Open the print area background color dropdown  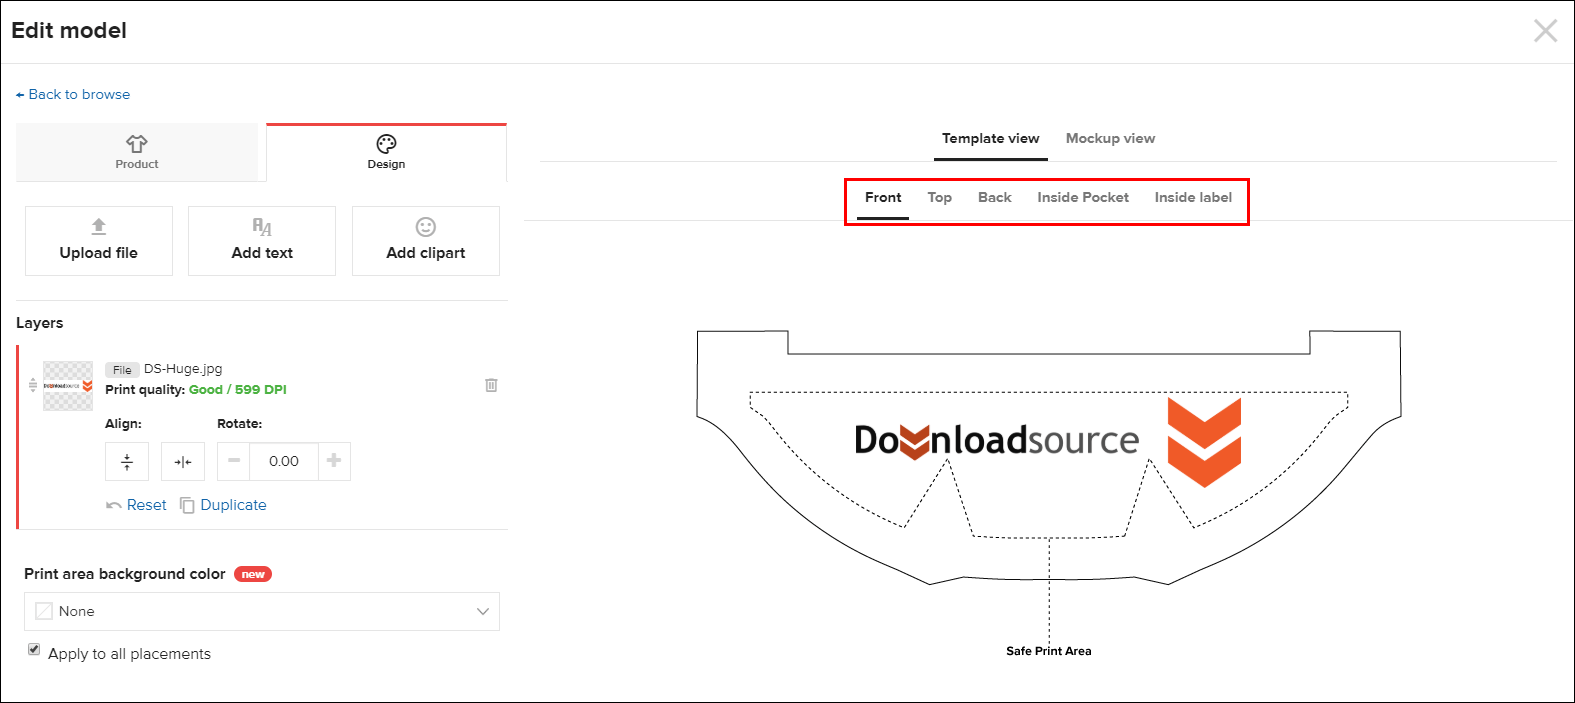(x=262, y=611)
